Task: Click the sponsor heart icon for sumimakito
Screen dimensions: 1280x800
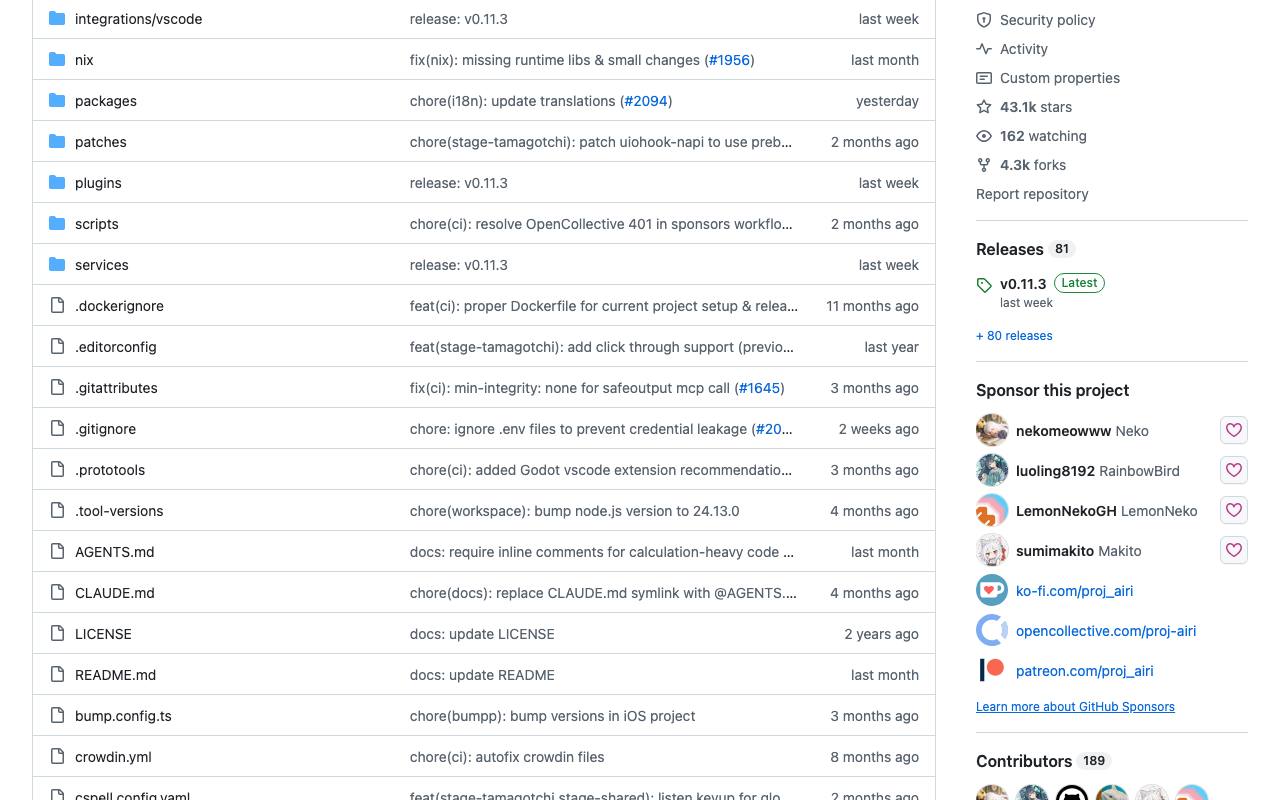Action: (1234, 550)
